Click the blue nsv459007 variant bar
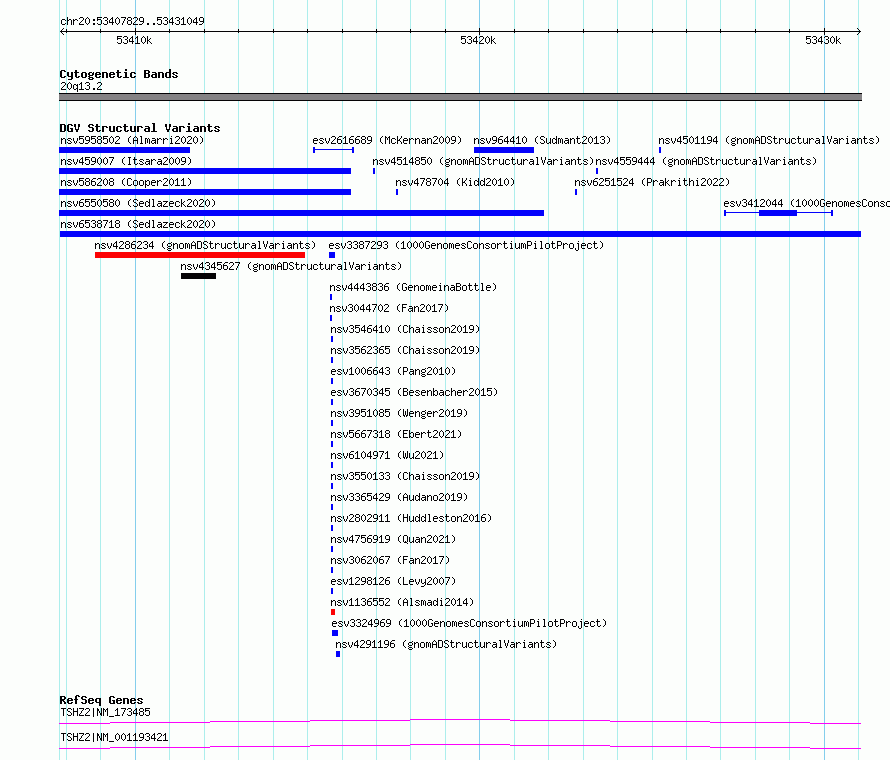Image resolution: width=890 pixels, height=760 pixels. (205, 171)
